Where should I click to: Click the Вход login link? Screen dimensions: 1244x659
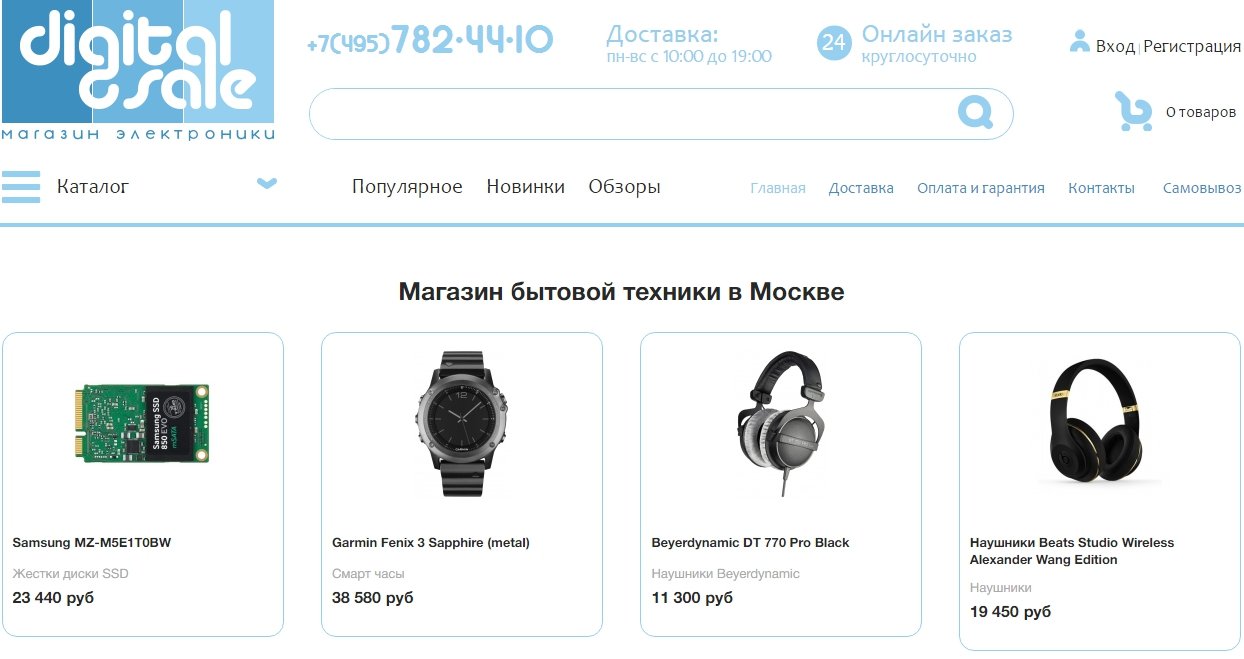1115,46
